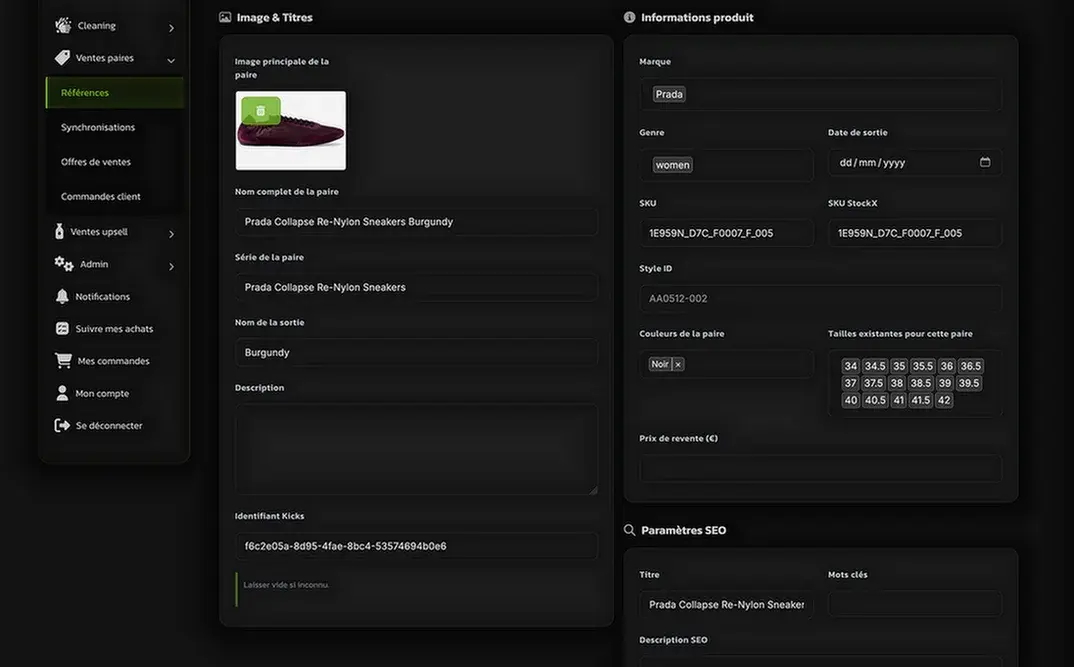
Task: Collapse the Ventes paires section
Action: [x=171, y=60]
